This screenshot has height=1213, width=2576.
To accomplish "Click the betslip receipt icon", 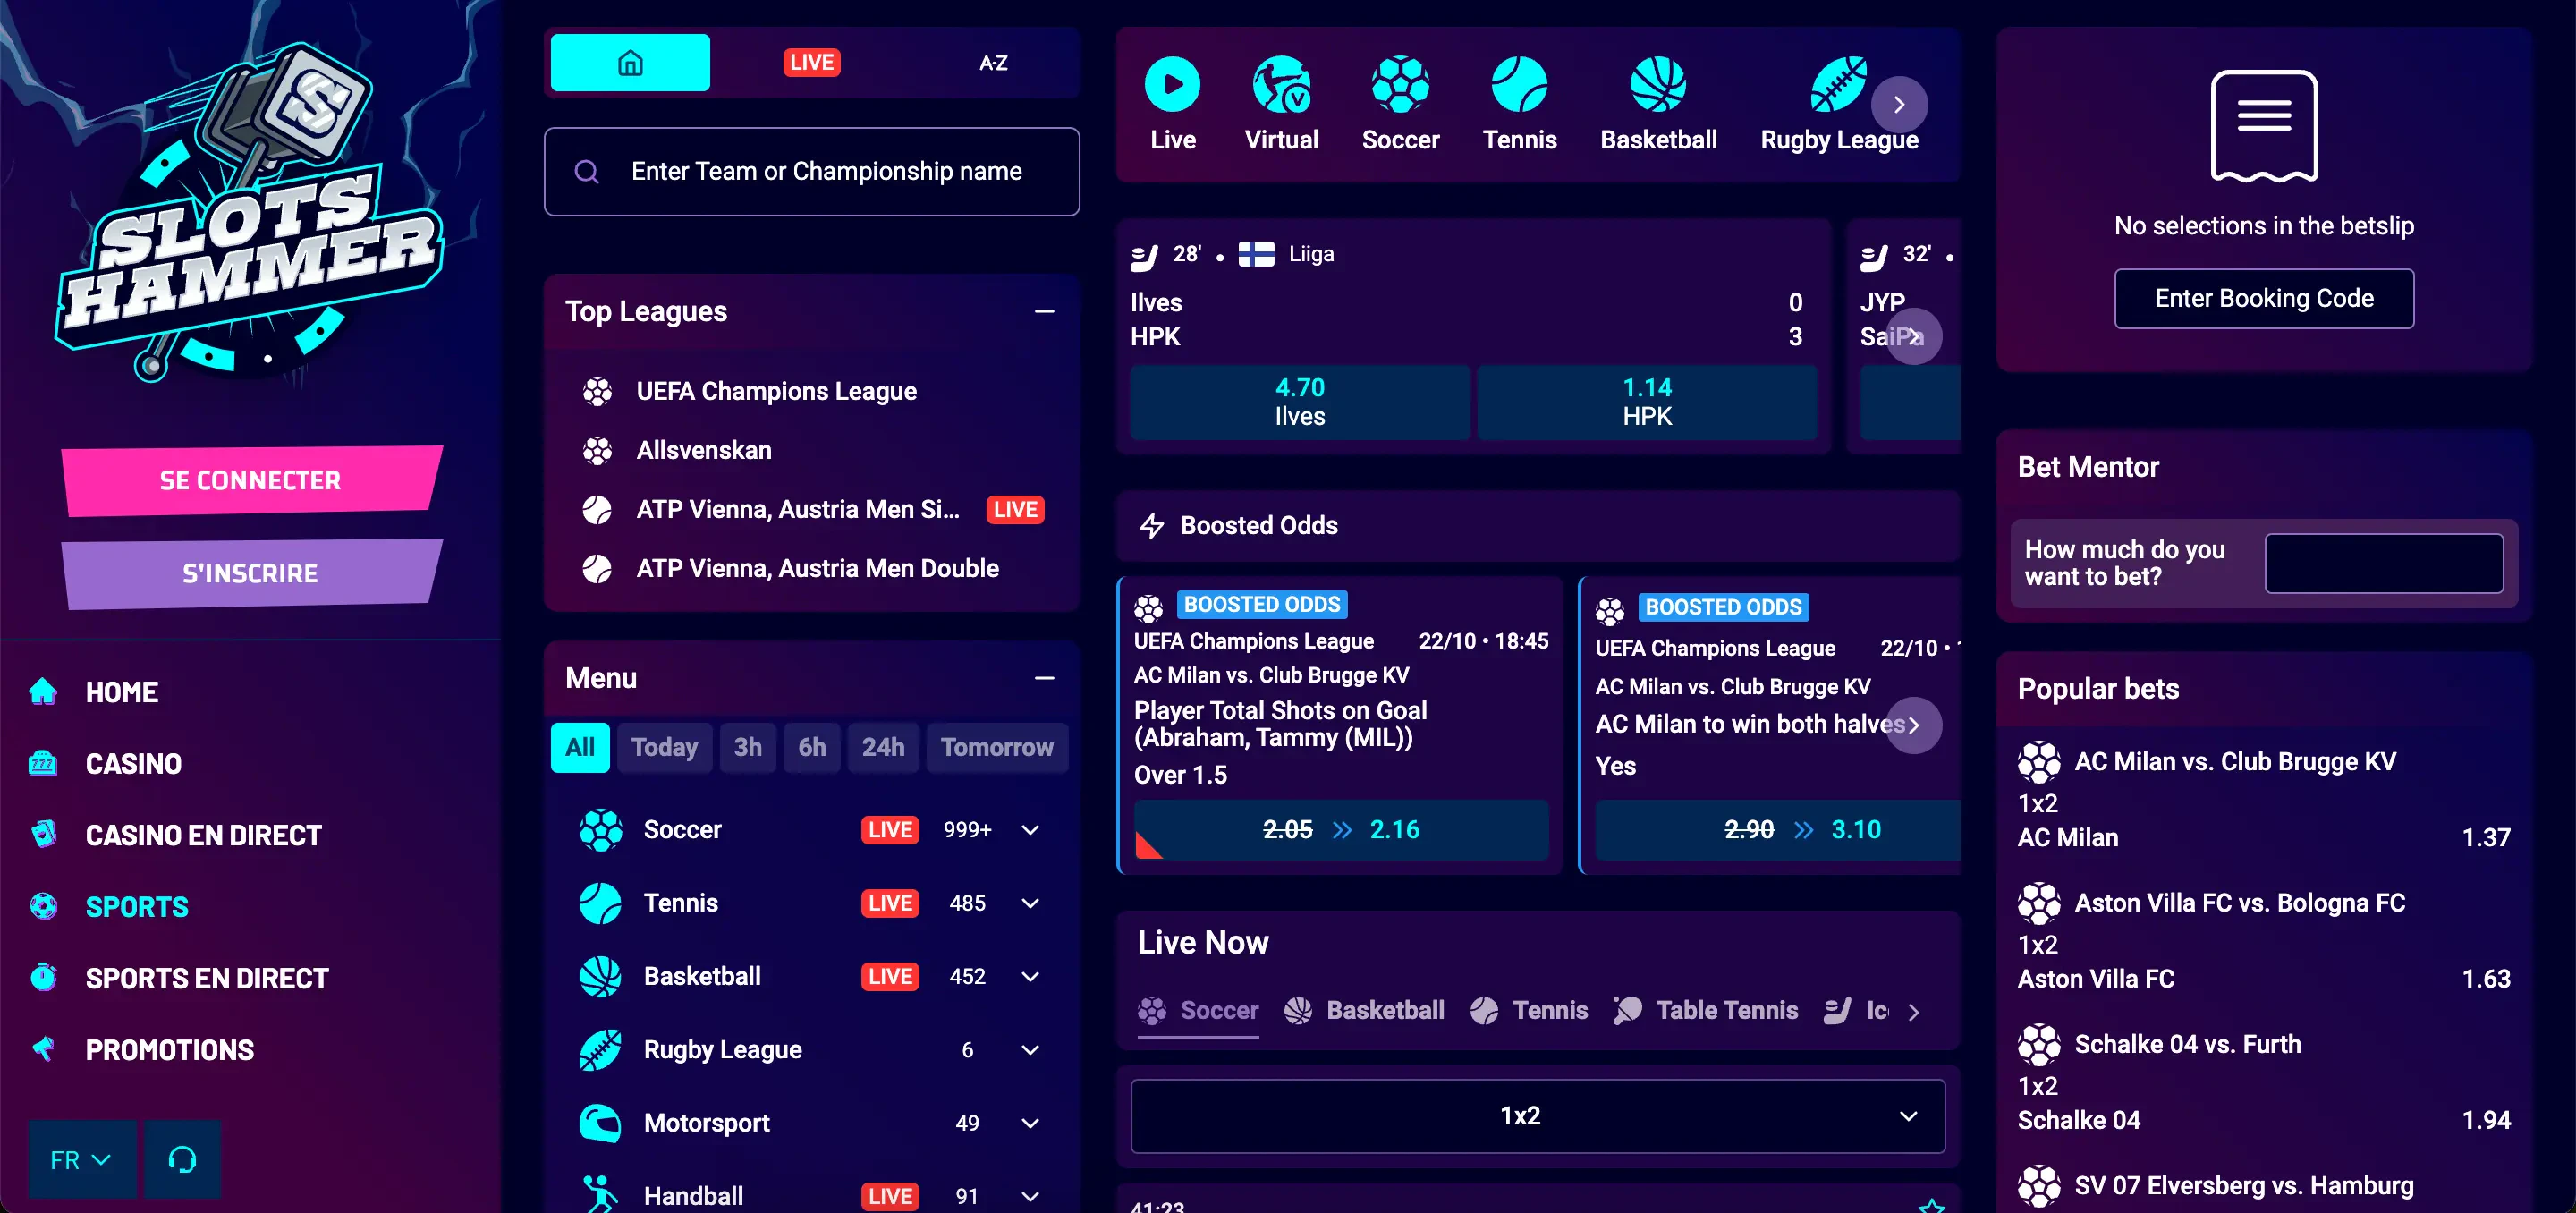I will tap(2264, 126).
